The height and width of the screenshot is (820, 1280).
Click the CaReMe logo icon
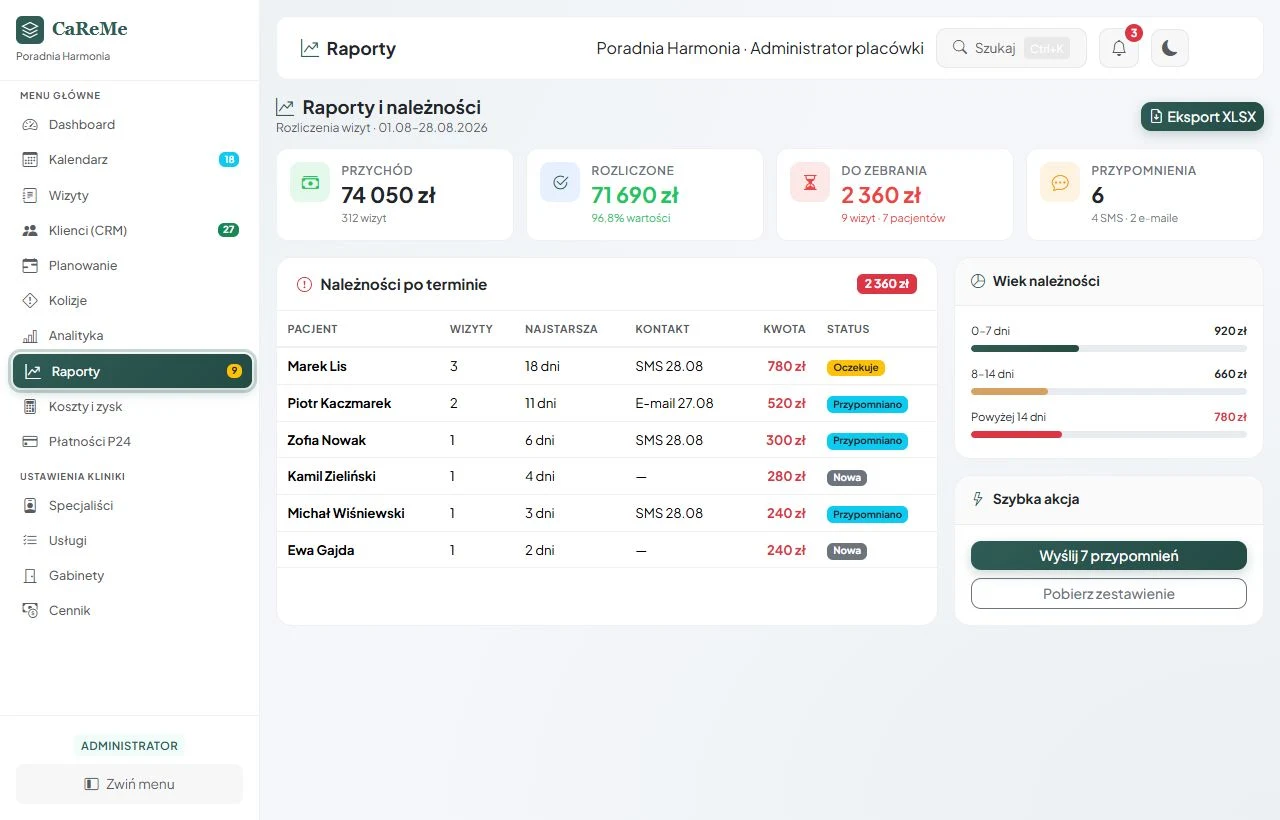30,29
